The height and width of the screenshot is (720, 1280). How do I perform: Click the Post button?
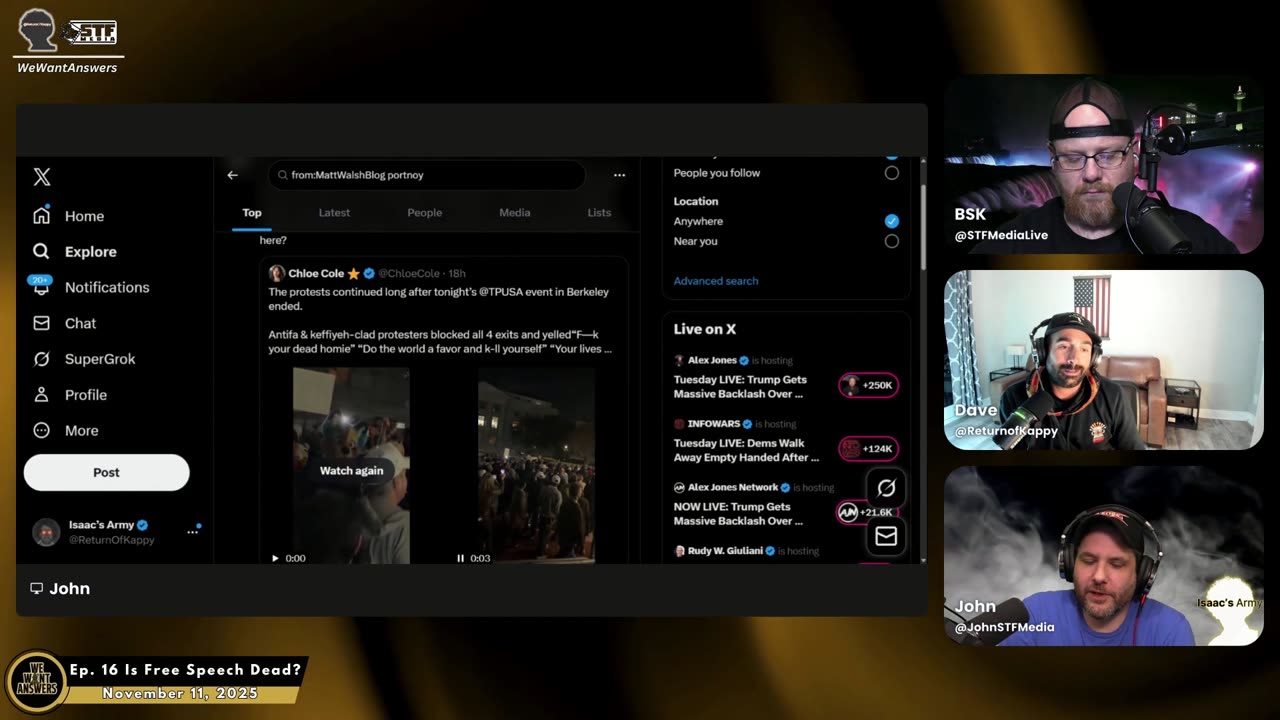point(106,472)
